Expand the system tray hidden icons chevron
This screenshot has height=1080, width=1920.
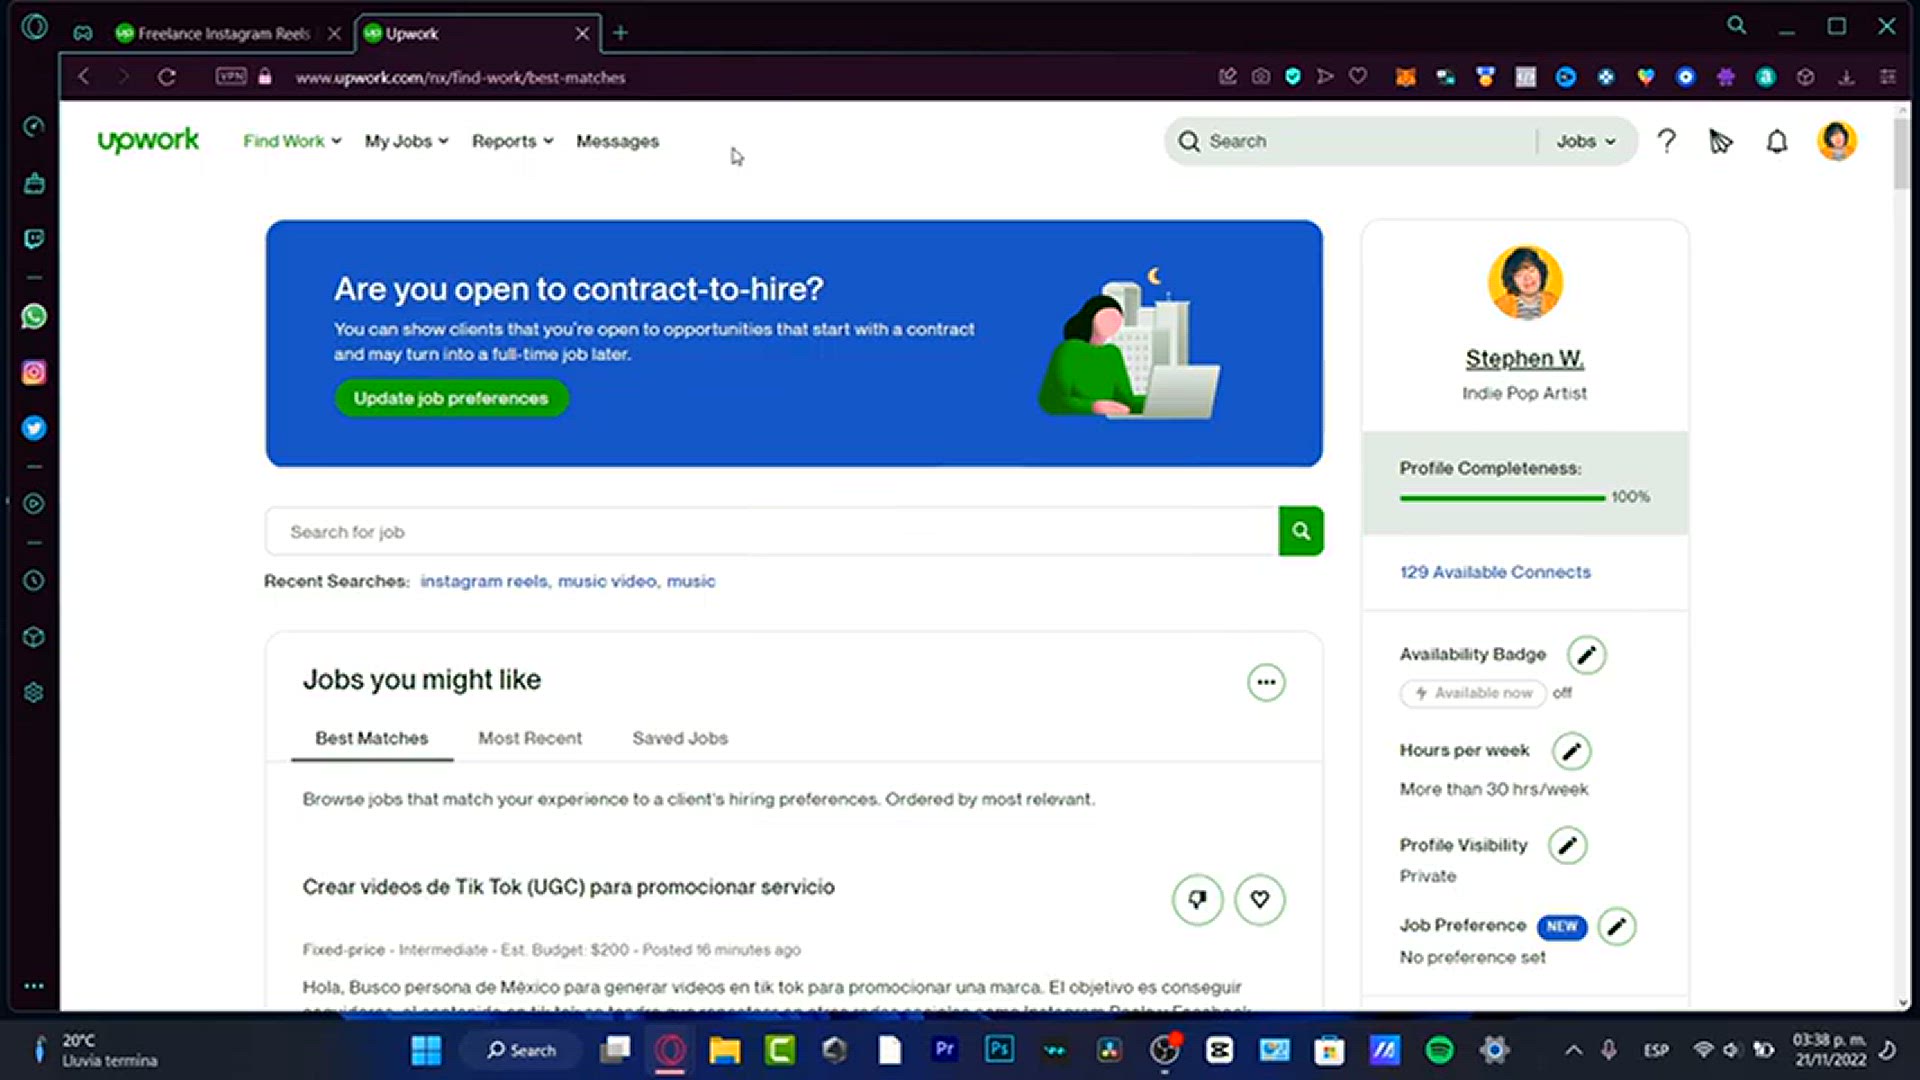coord(1573,1050)
